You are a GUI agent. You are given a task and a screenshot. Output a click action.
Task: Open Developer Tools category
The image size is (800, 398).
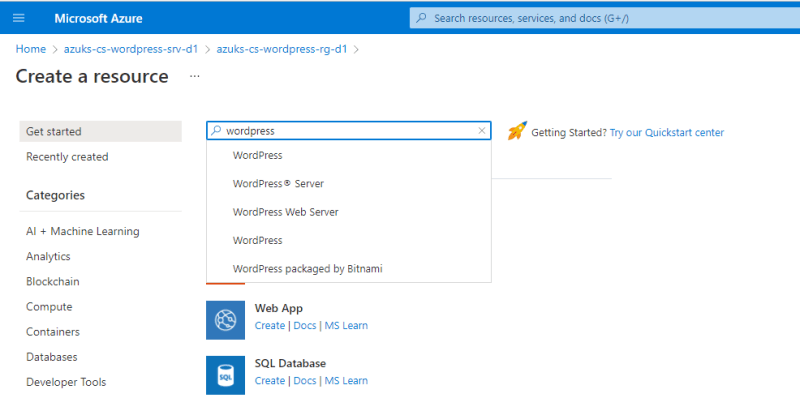point(66,382)
